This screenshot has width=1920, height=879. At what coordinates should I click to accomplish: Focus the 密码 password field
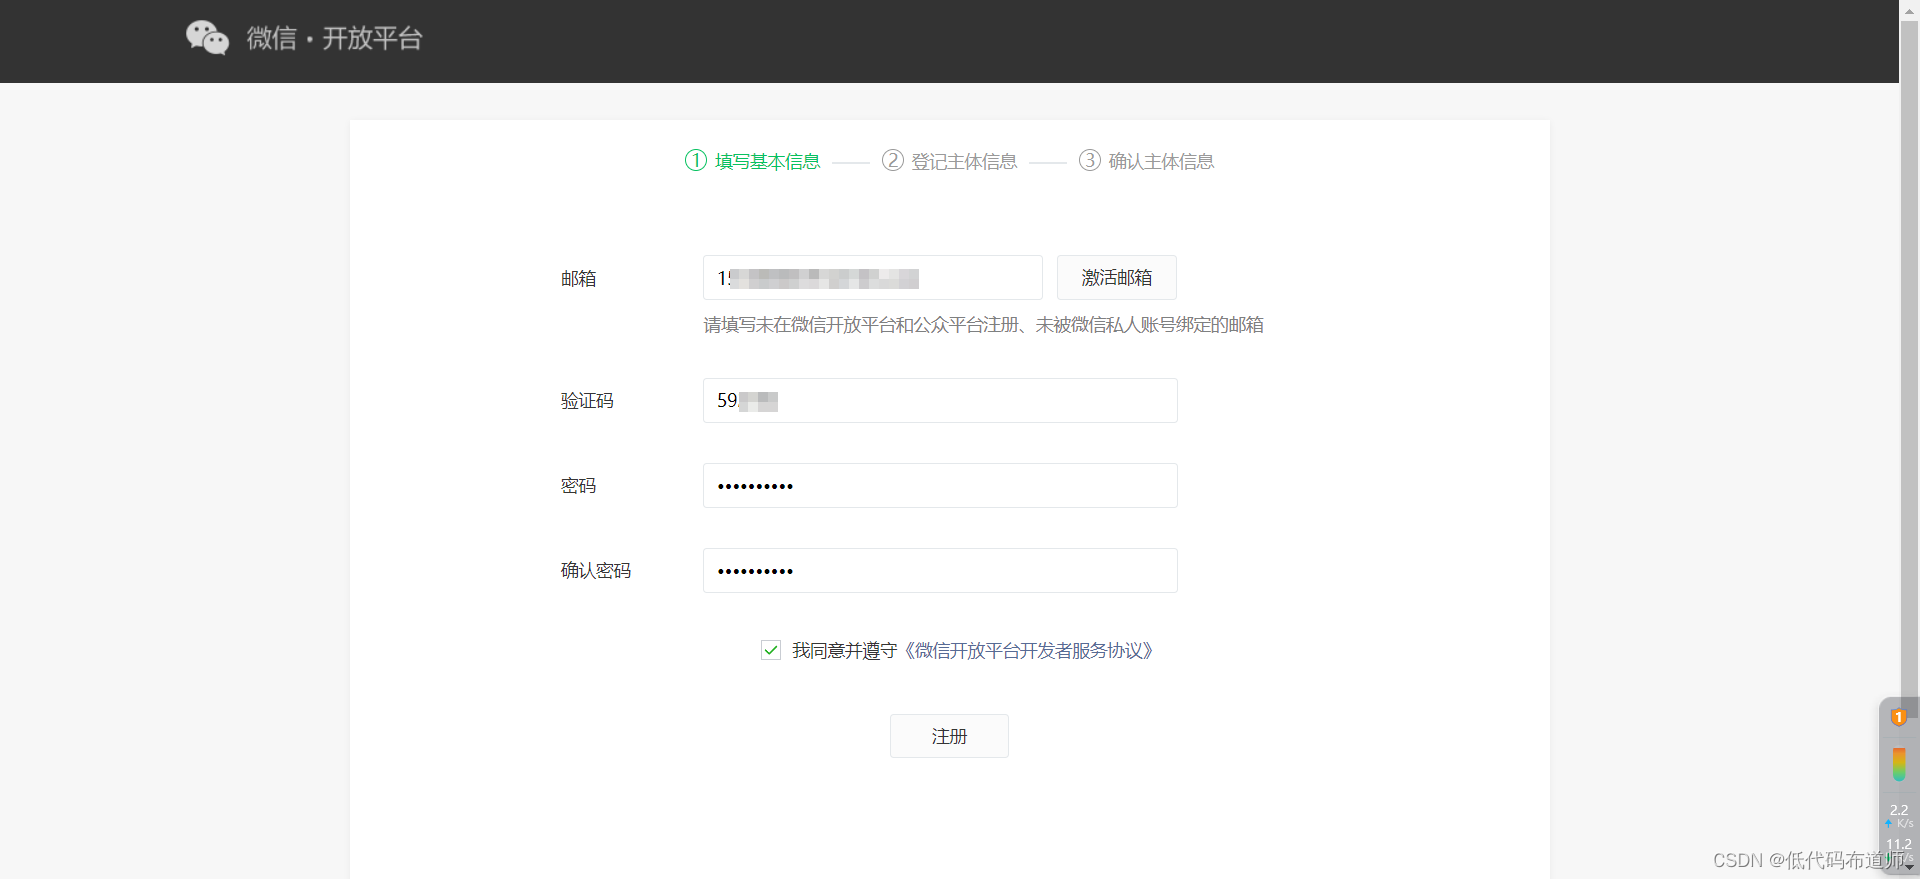click(x=940, y=485)
